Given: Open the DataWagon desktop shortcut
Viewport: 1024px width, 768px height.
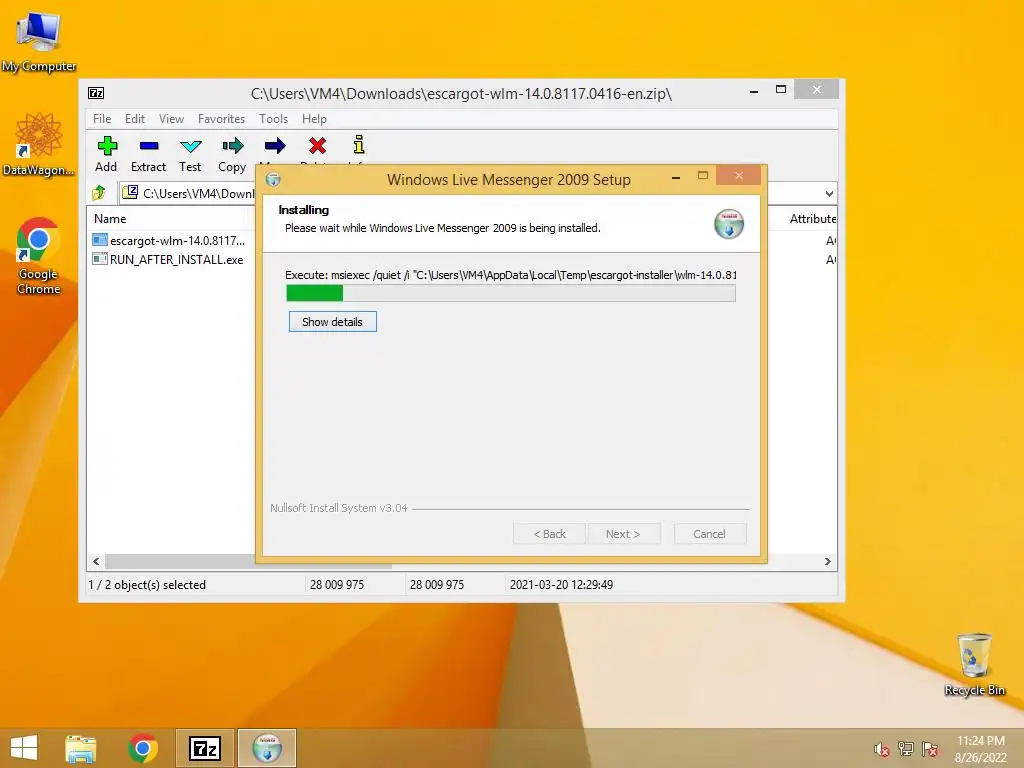Looking at the screenshot, I should [x=39, y=144].
